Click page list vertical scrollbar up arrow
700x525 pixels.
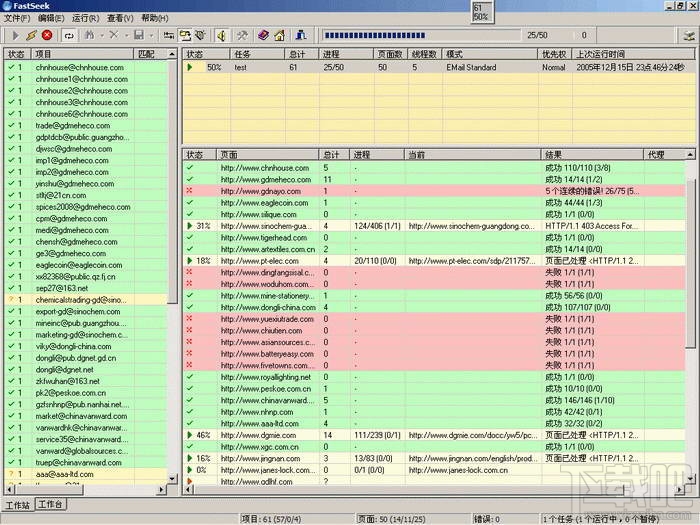[x=690, y=155]
